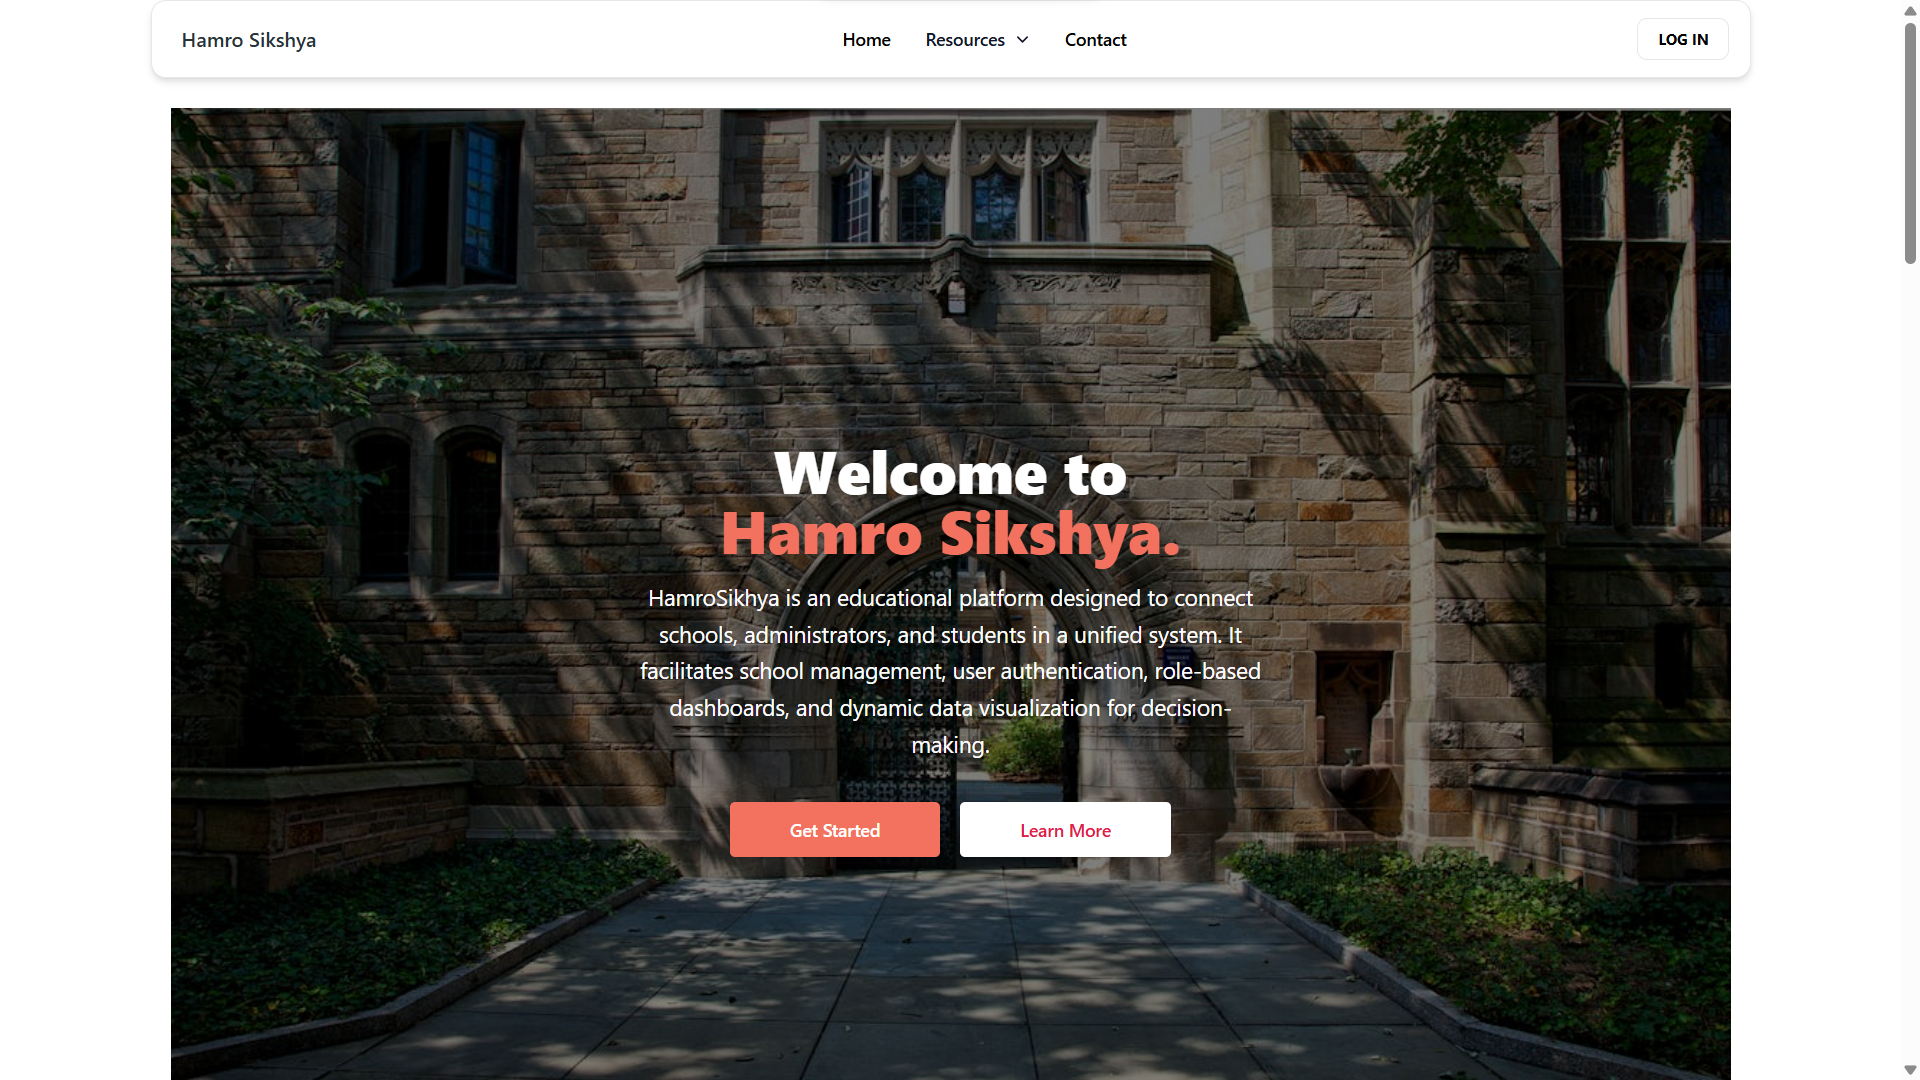The image size is (1920, 1080).
Task: Click the empty navbar area beside the Hamro Sikshya brand
Action: (570, 40)
